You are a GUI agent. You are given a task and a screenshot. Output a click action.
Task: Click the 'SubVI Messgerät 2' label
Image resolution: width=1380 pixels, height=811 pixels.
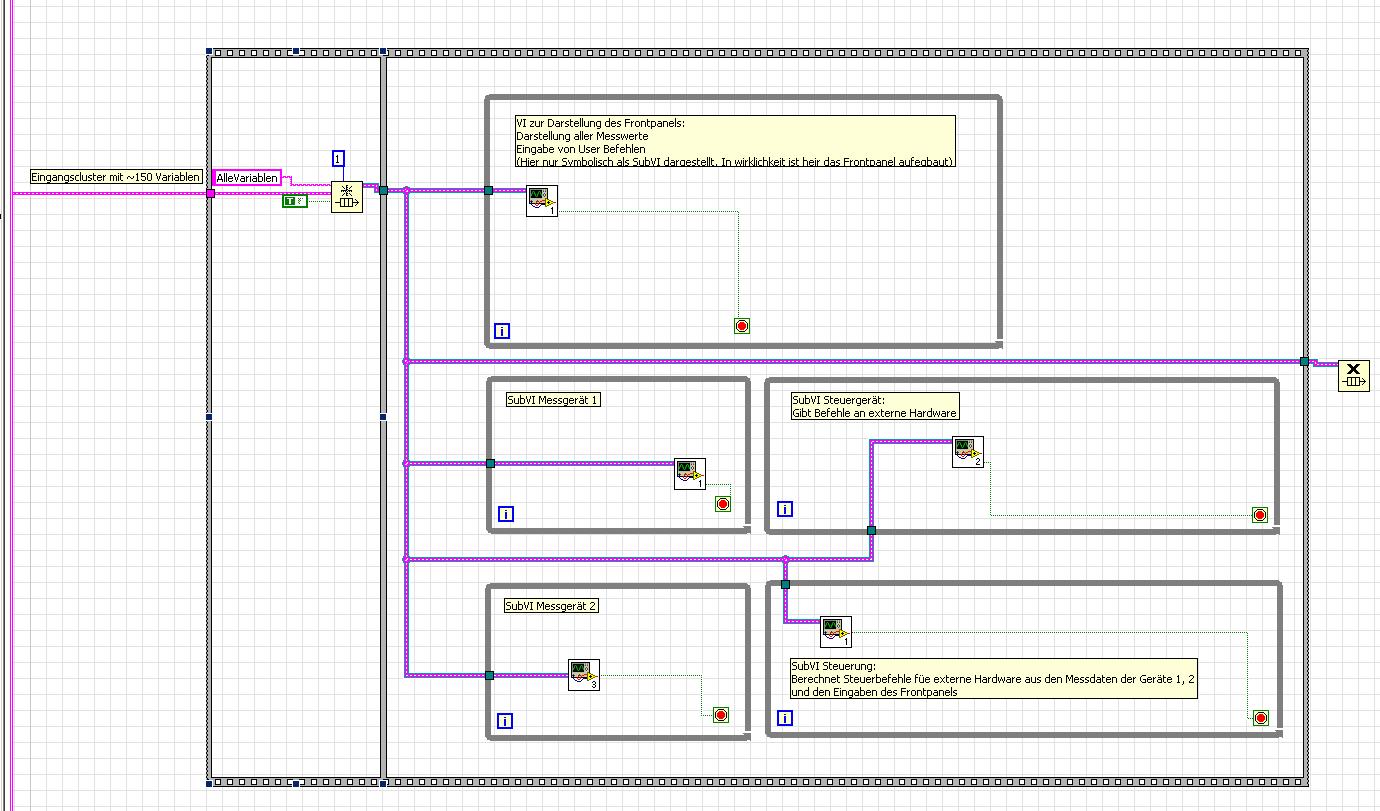coord(551,606)
